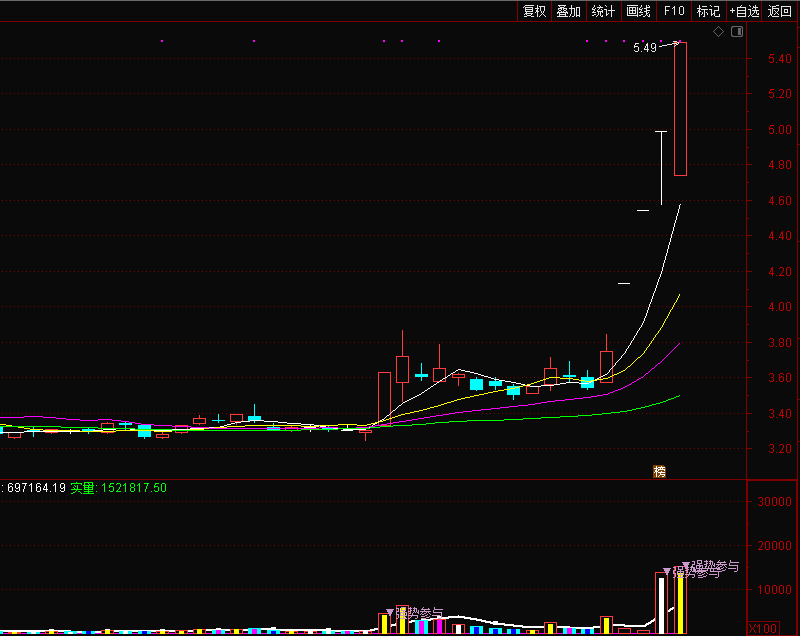This screenshot has height=636, width=800.
Task: Select the 叠加 overlay option
Action: [x=568, y=11]
